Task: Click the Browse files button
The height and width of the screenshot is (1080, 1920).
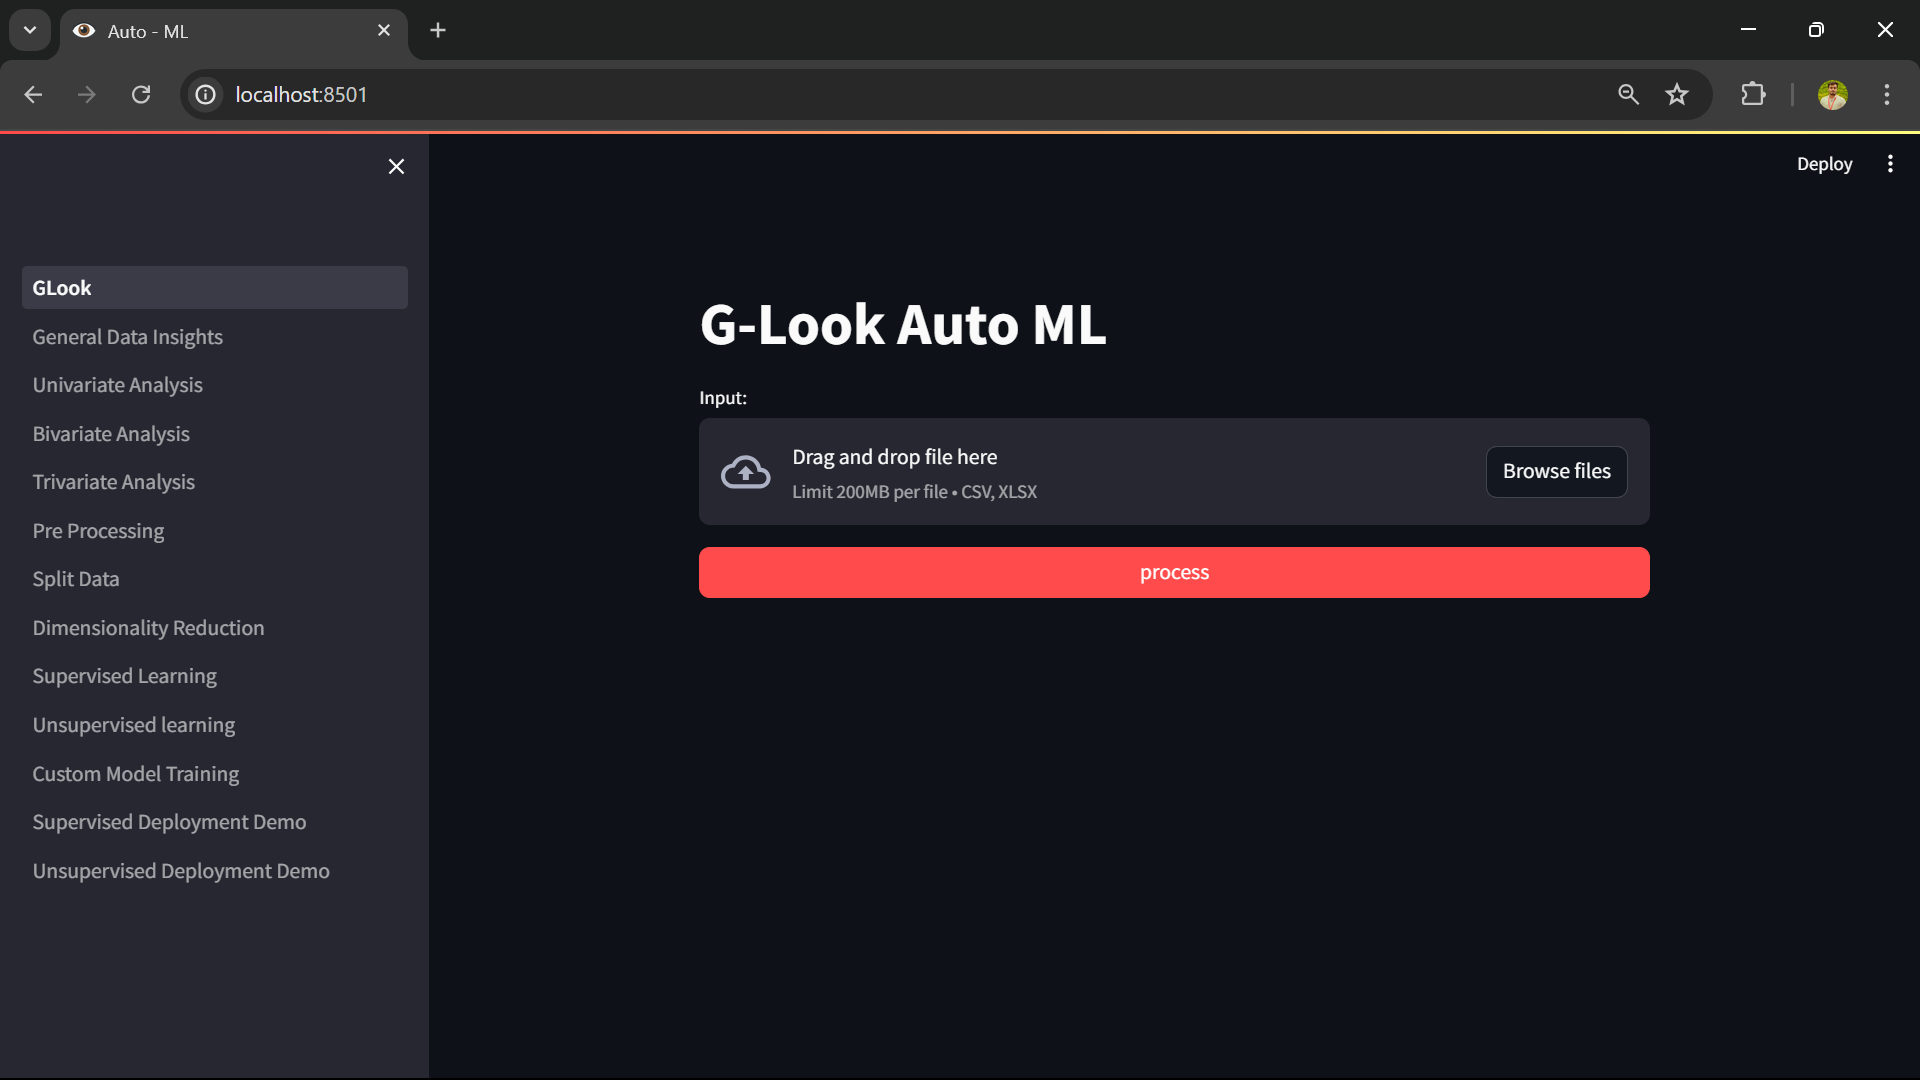Action: (1556, 471)
